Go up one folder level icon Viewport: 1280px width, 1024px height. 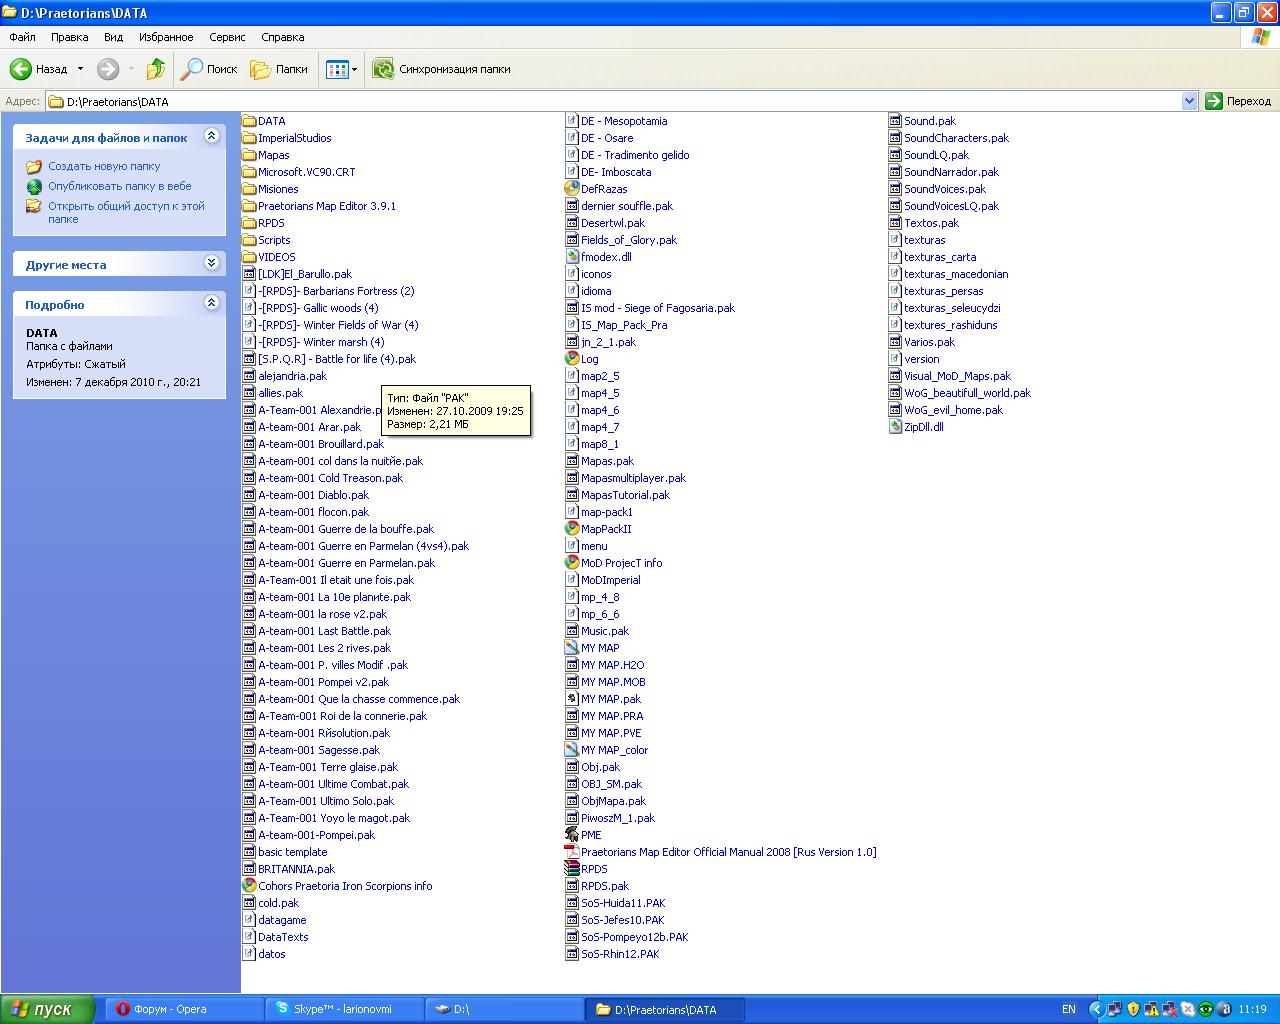click(155, 69)
